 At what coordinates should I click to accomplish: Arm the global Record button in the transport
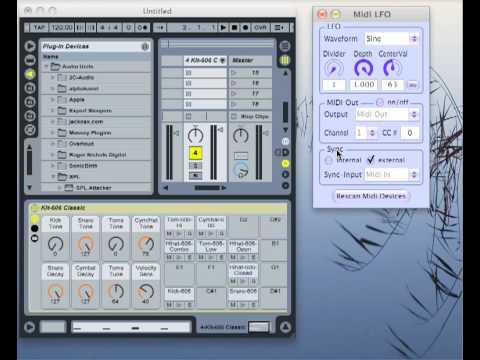(245, 28)
